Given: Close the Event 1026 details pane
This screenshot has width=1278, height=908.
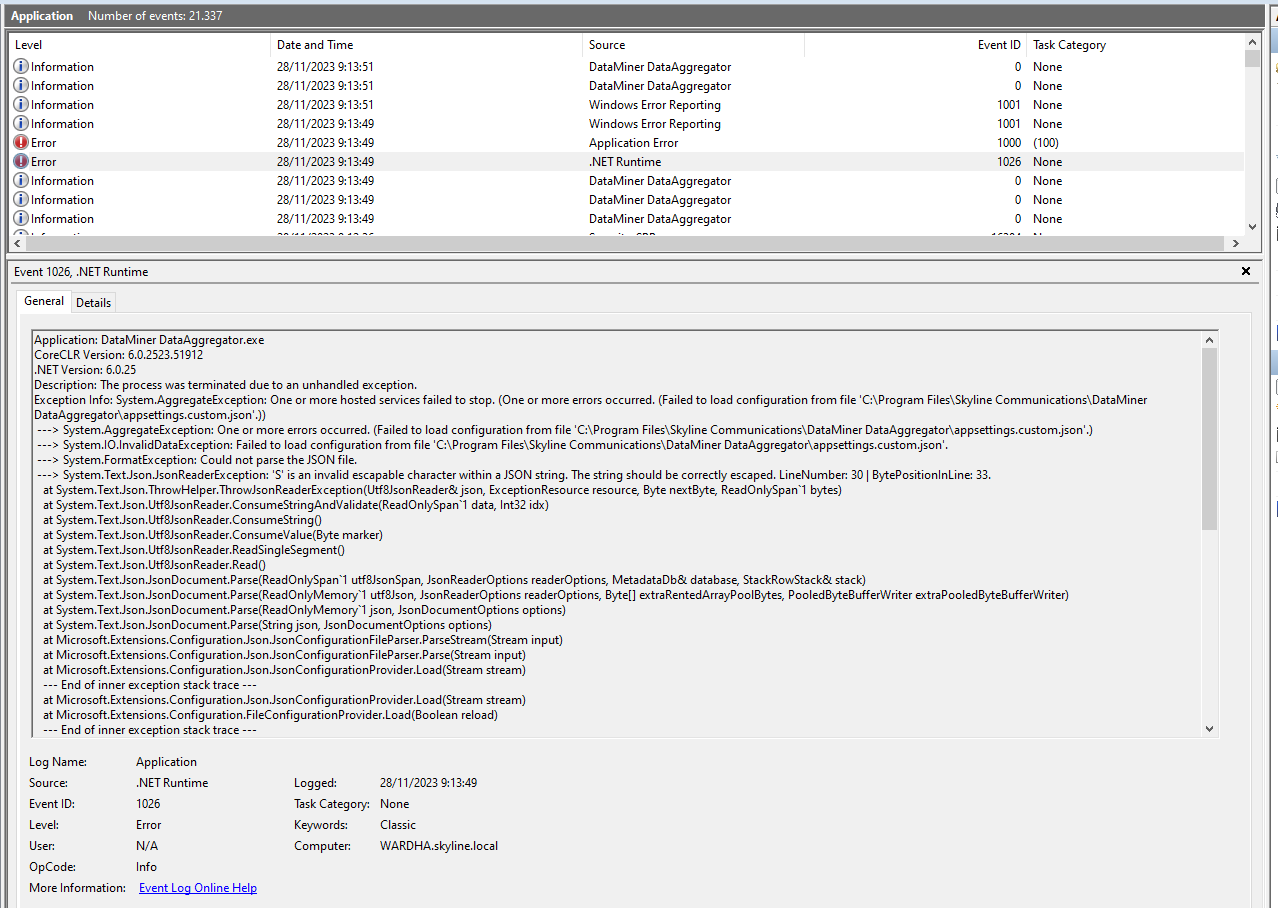Looking at the screenshot, I should [x=1246, y=271].
